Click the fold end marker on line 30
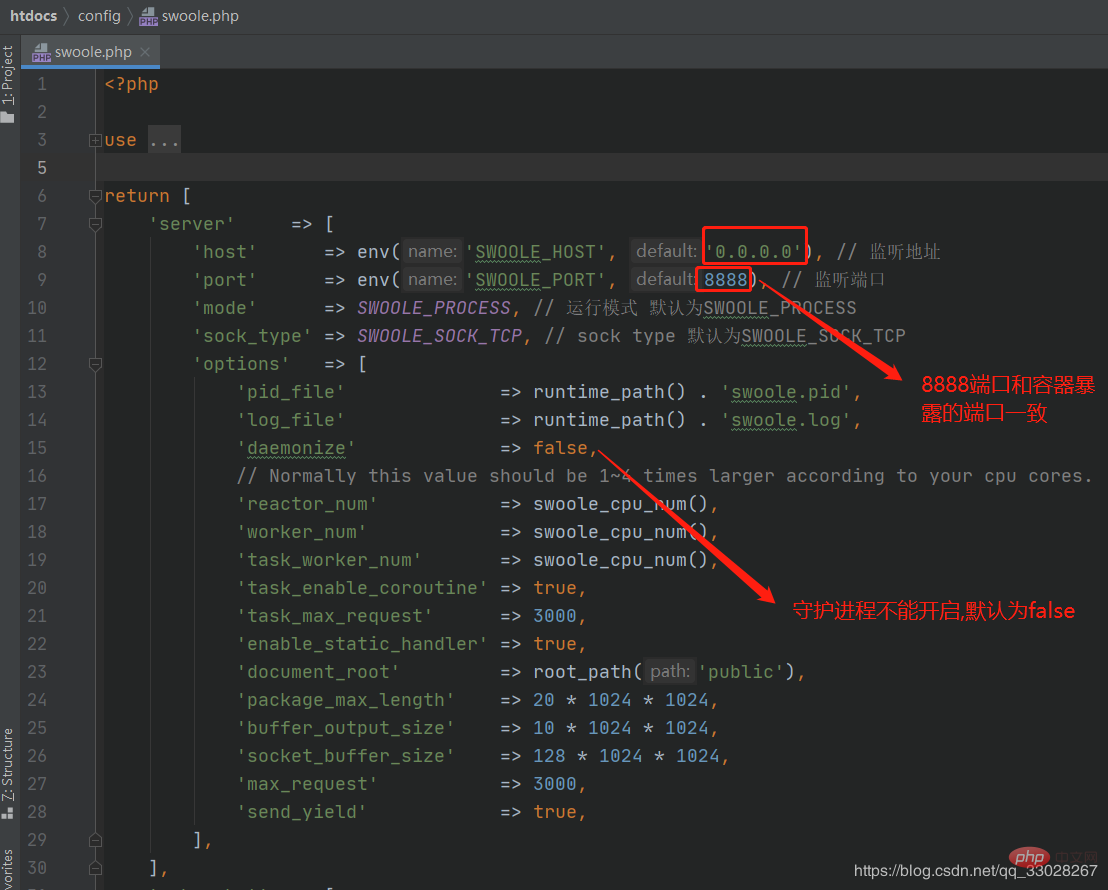The width and height of the screenshot is (1108, 890). point(95,868)
